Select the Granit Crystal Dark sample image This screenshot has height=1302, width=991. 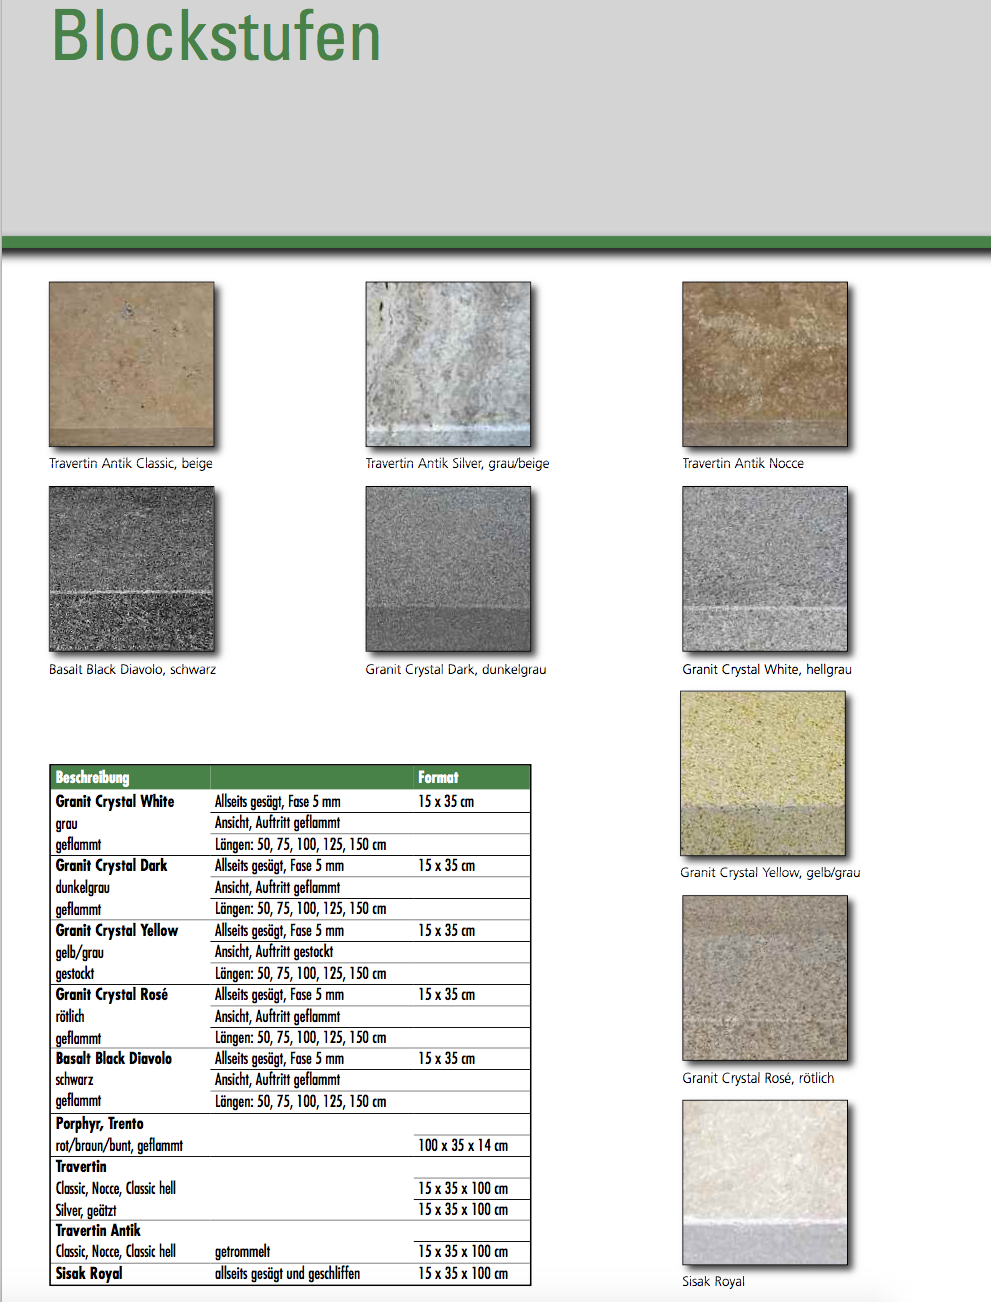coord(448,569)
